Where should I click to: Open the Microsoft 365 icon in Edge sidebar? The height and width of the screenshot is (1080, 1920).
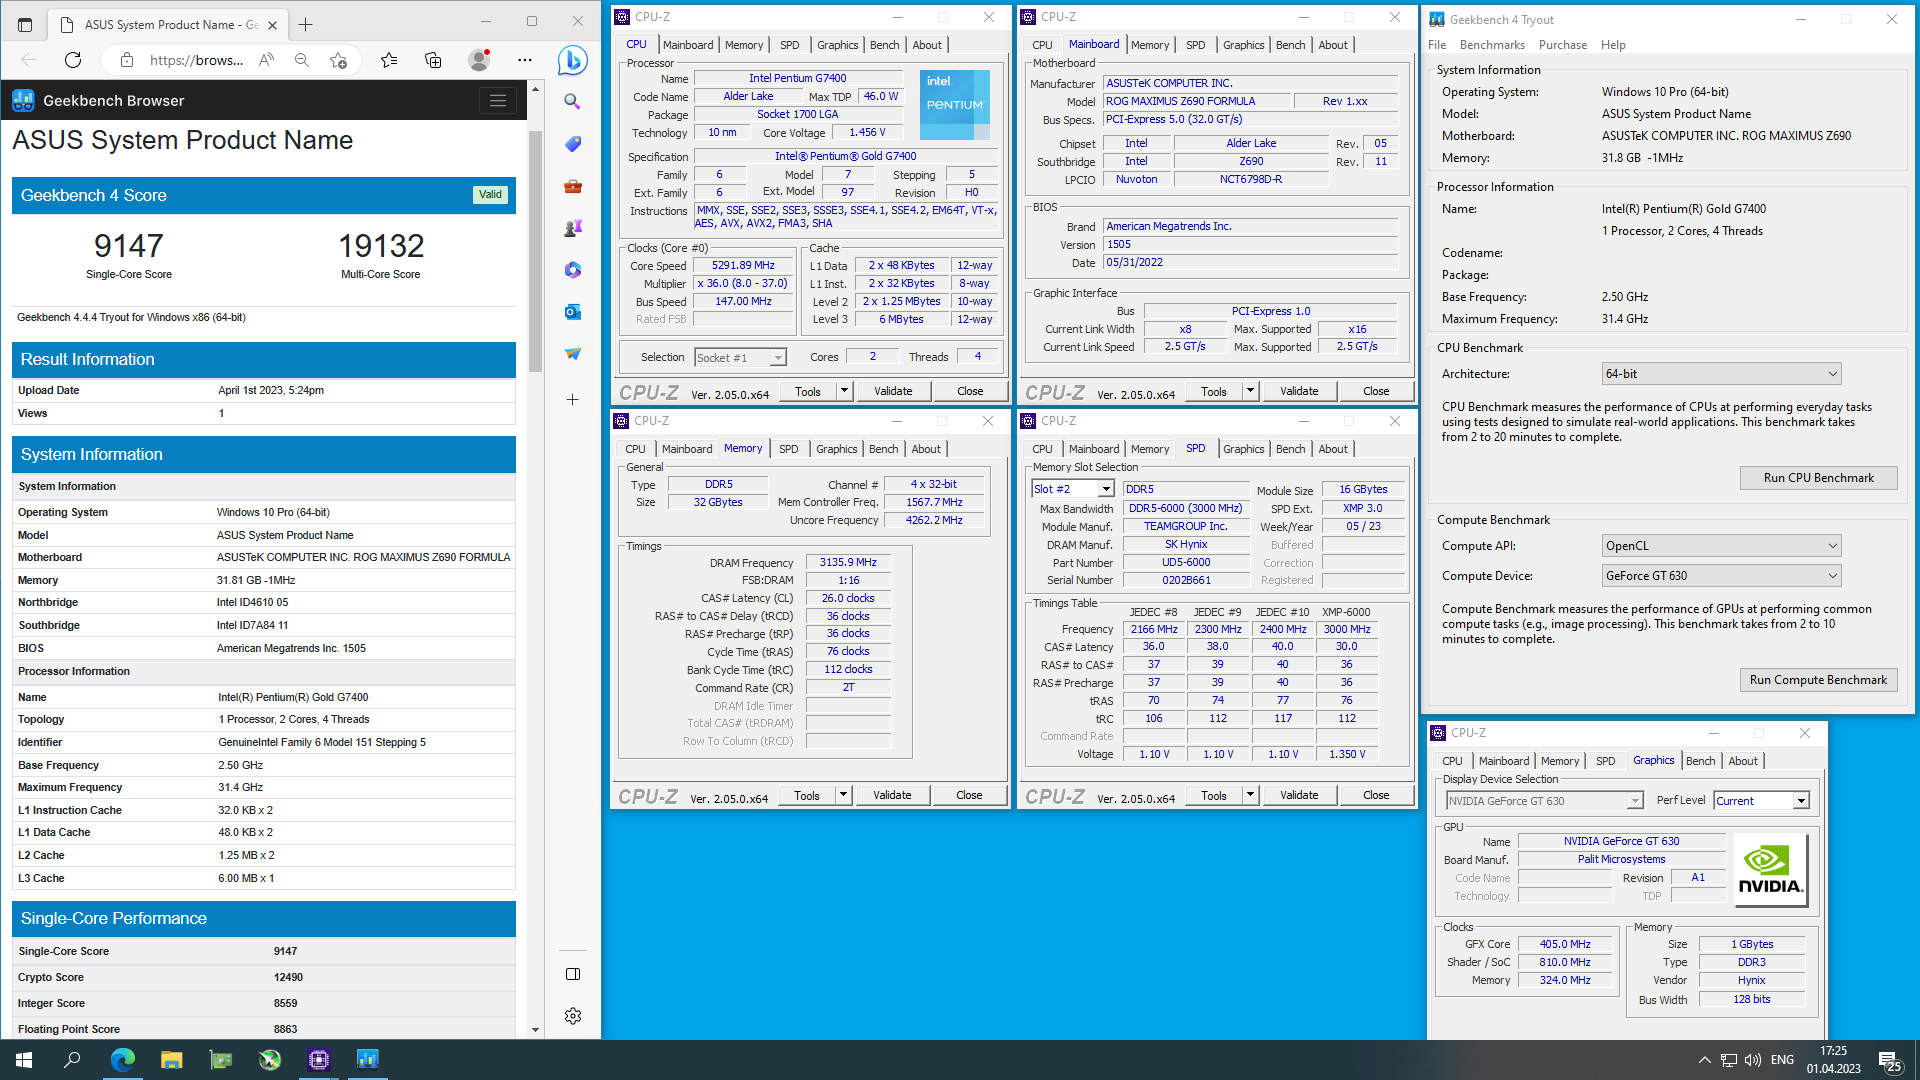tap(572, 270)
